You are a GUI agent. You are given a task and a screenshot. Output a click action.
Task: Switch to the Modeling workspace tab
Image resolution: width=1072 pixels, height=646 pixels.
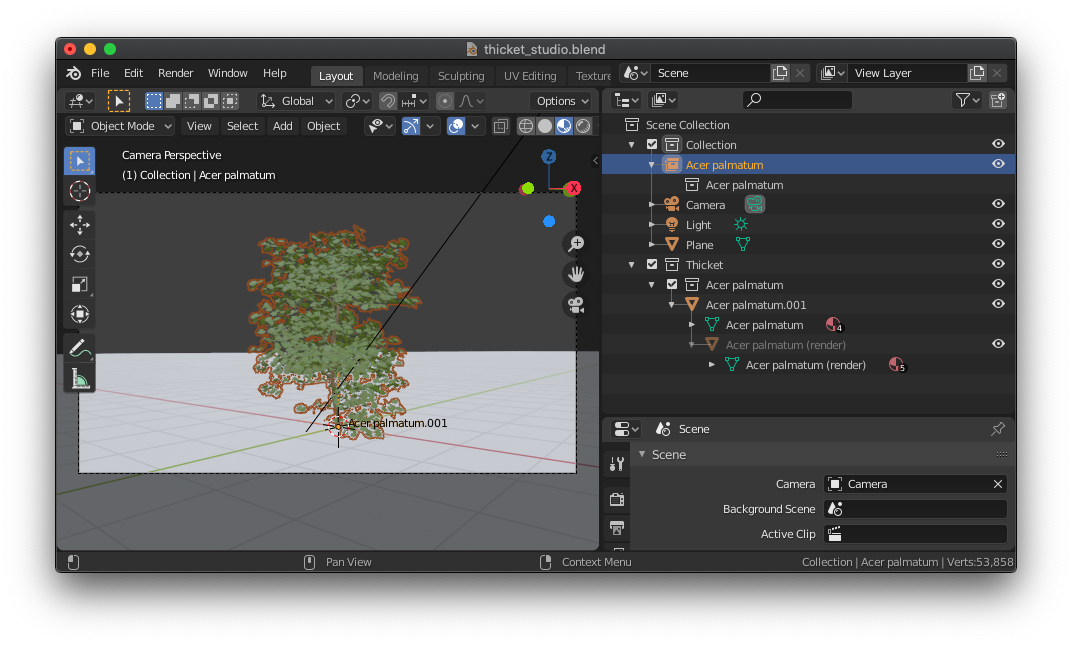click(395, 76)
